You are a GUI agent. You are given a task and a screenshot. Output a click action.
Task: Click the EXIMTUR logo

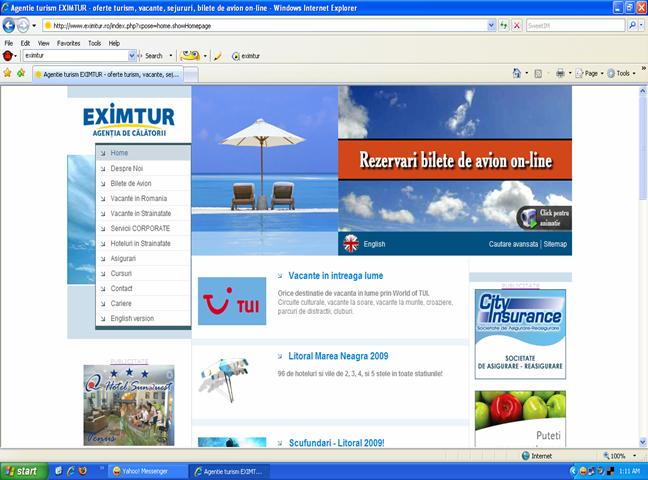point(128,118)
